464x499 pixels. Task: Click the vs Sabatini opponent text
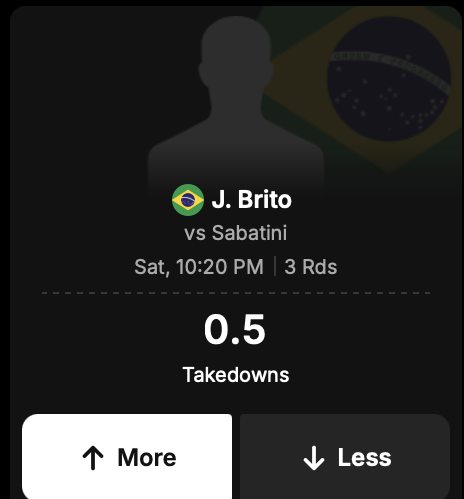236,233
